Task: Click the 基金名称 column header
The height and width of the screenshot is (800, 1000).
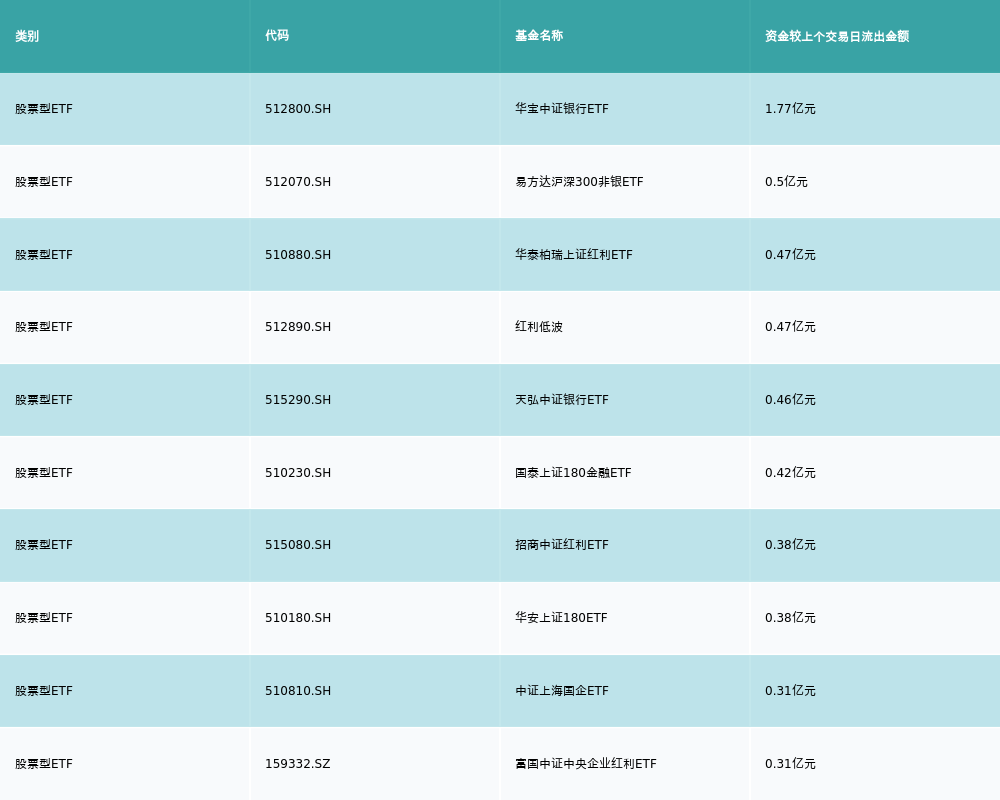Action: pos(539,36)
